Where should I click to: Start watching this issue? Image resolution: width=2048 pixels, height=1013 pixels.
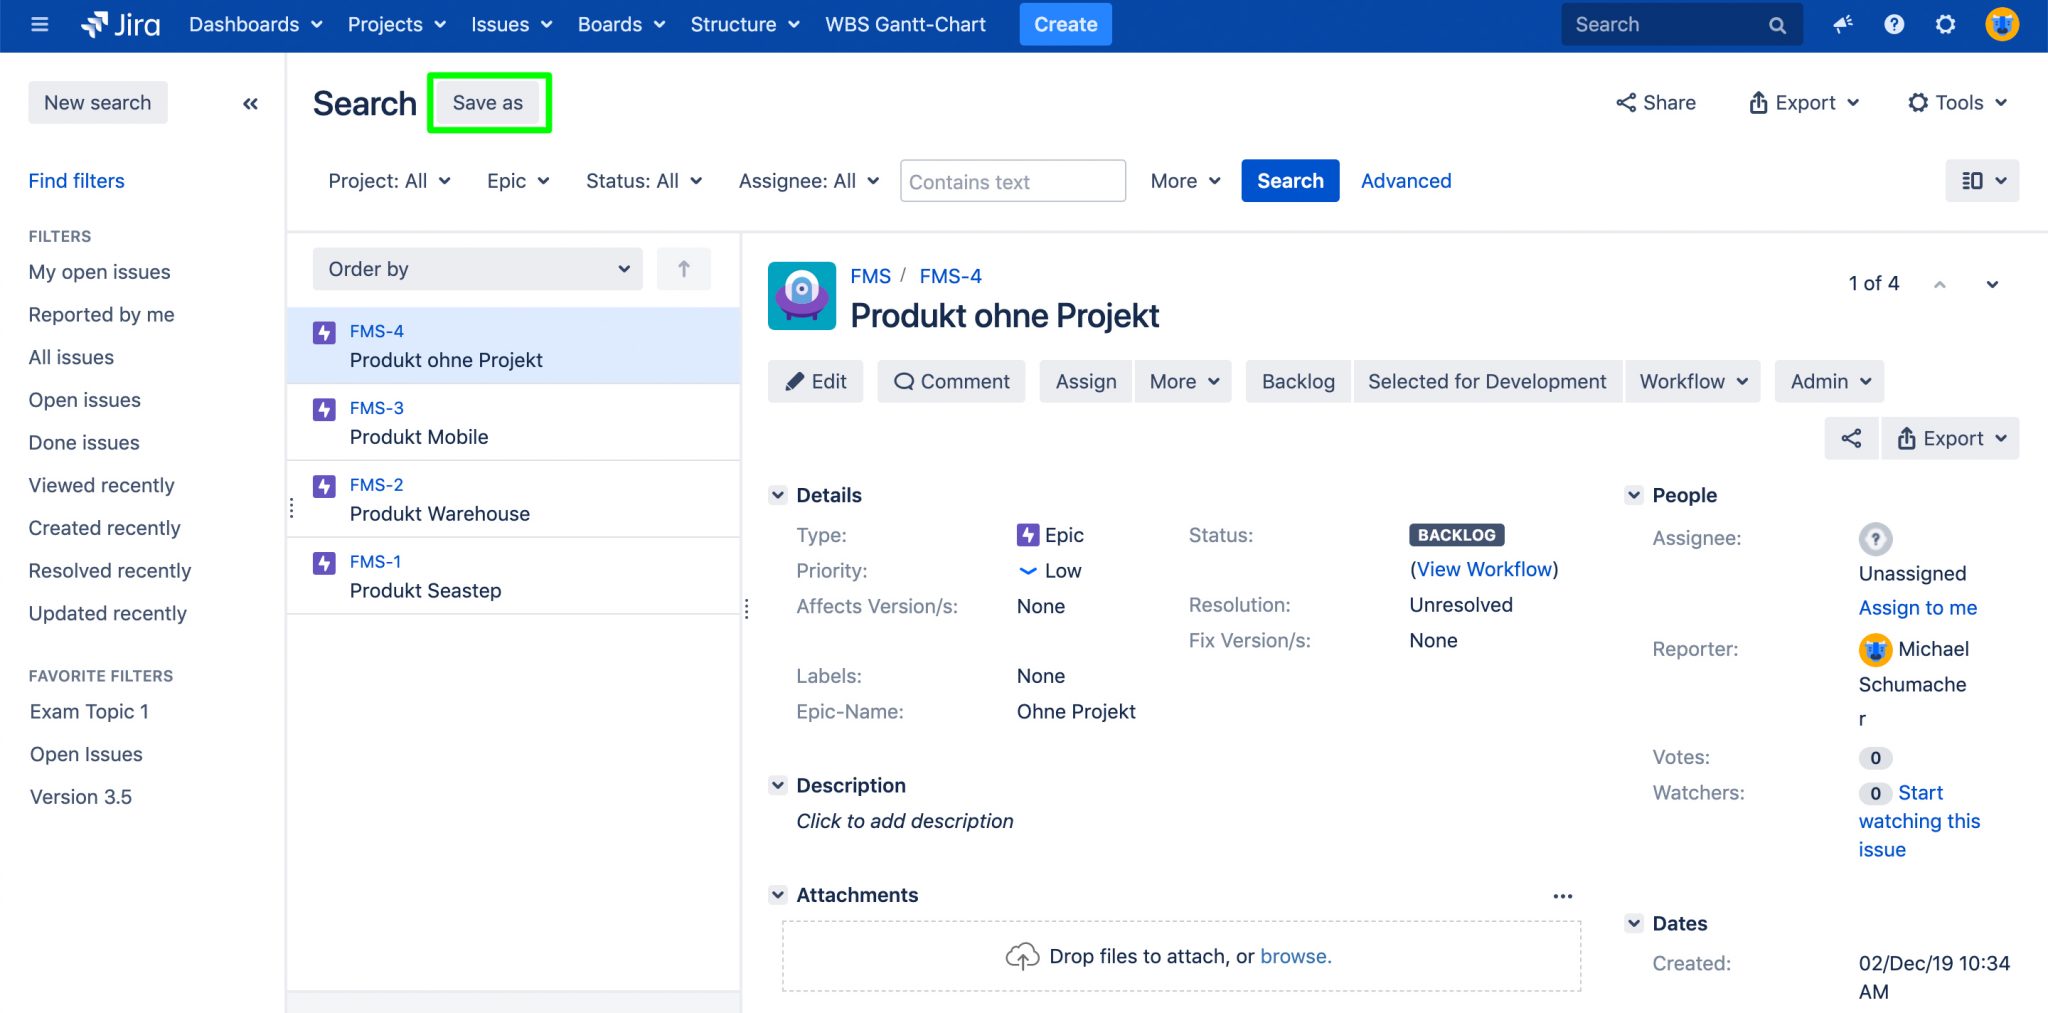coord(1919,820)
